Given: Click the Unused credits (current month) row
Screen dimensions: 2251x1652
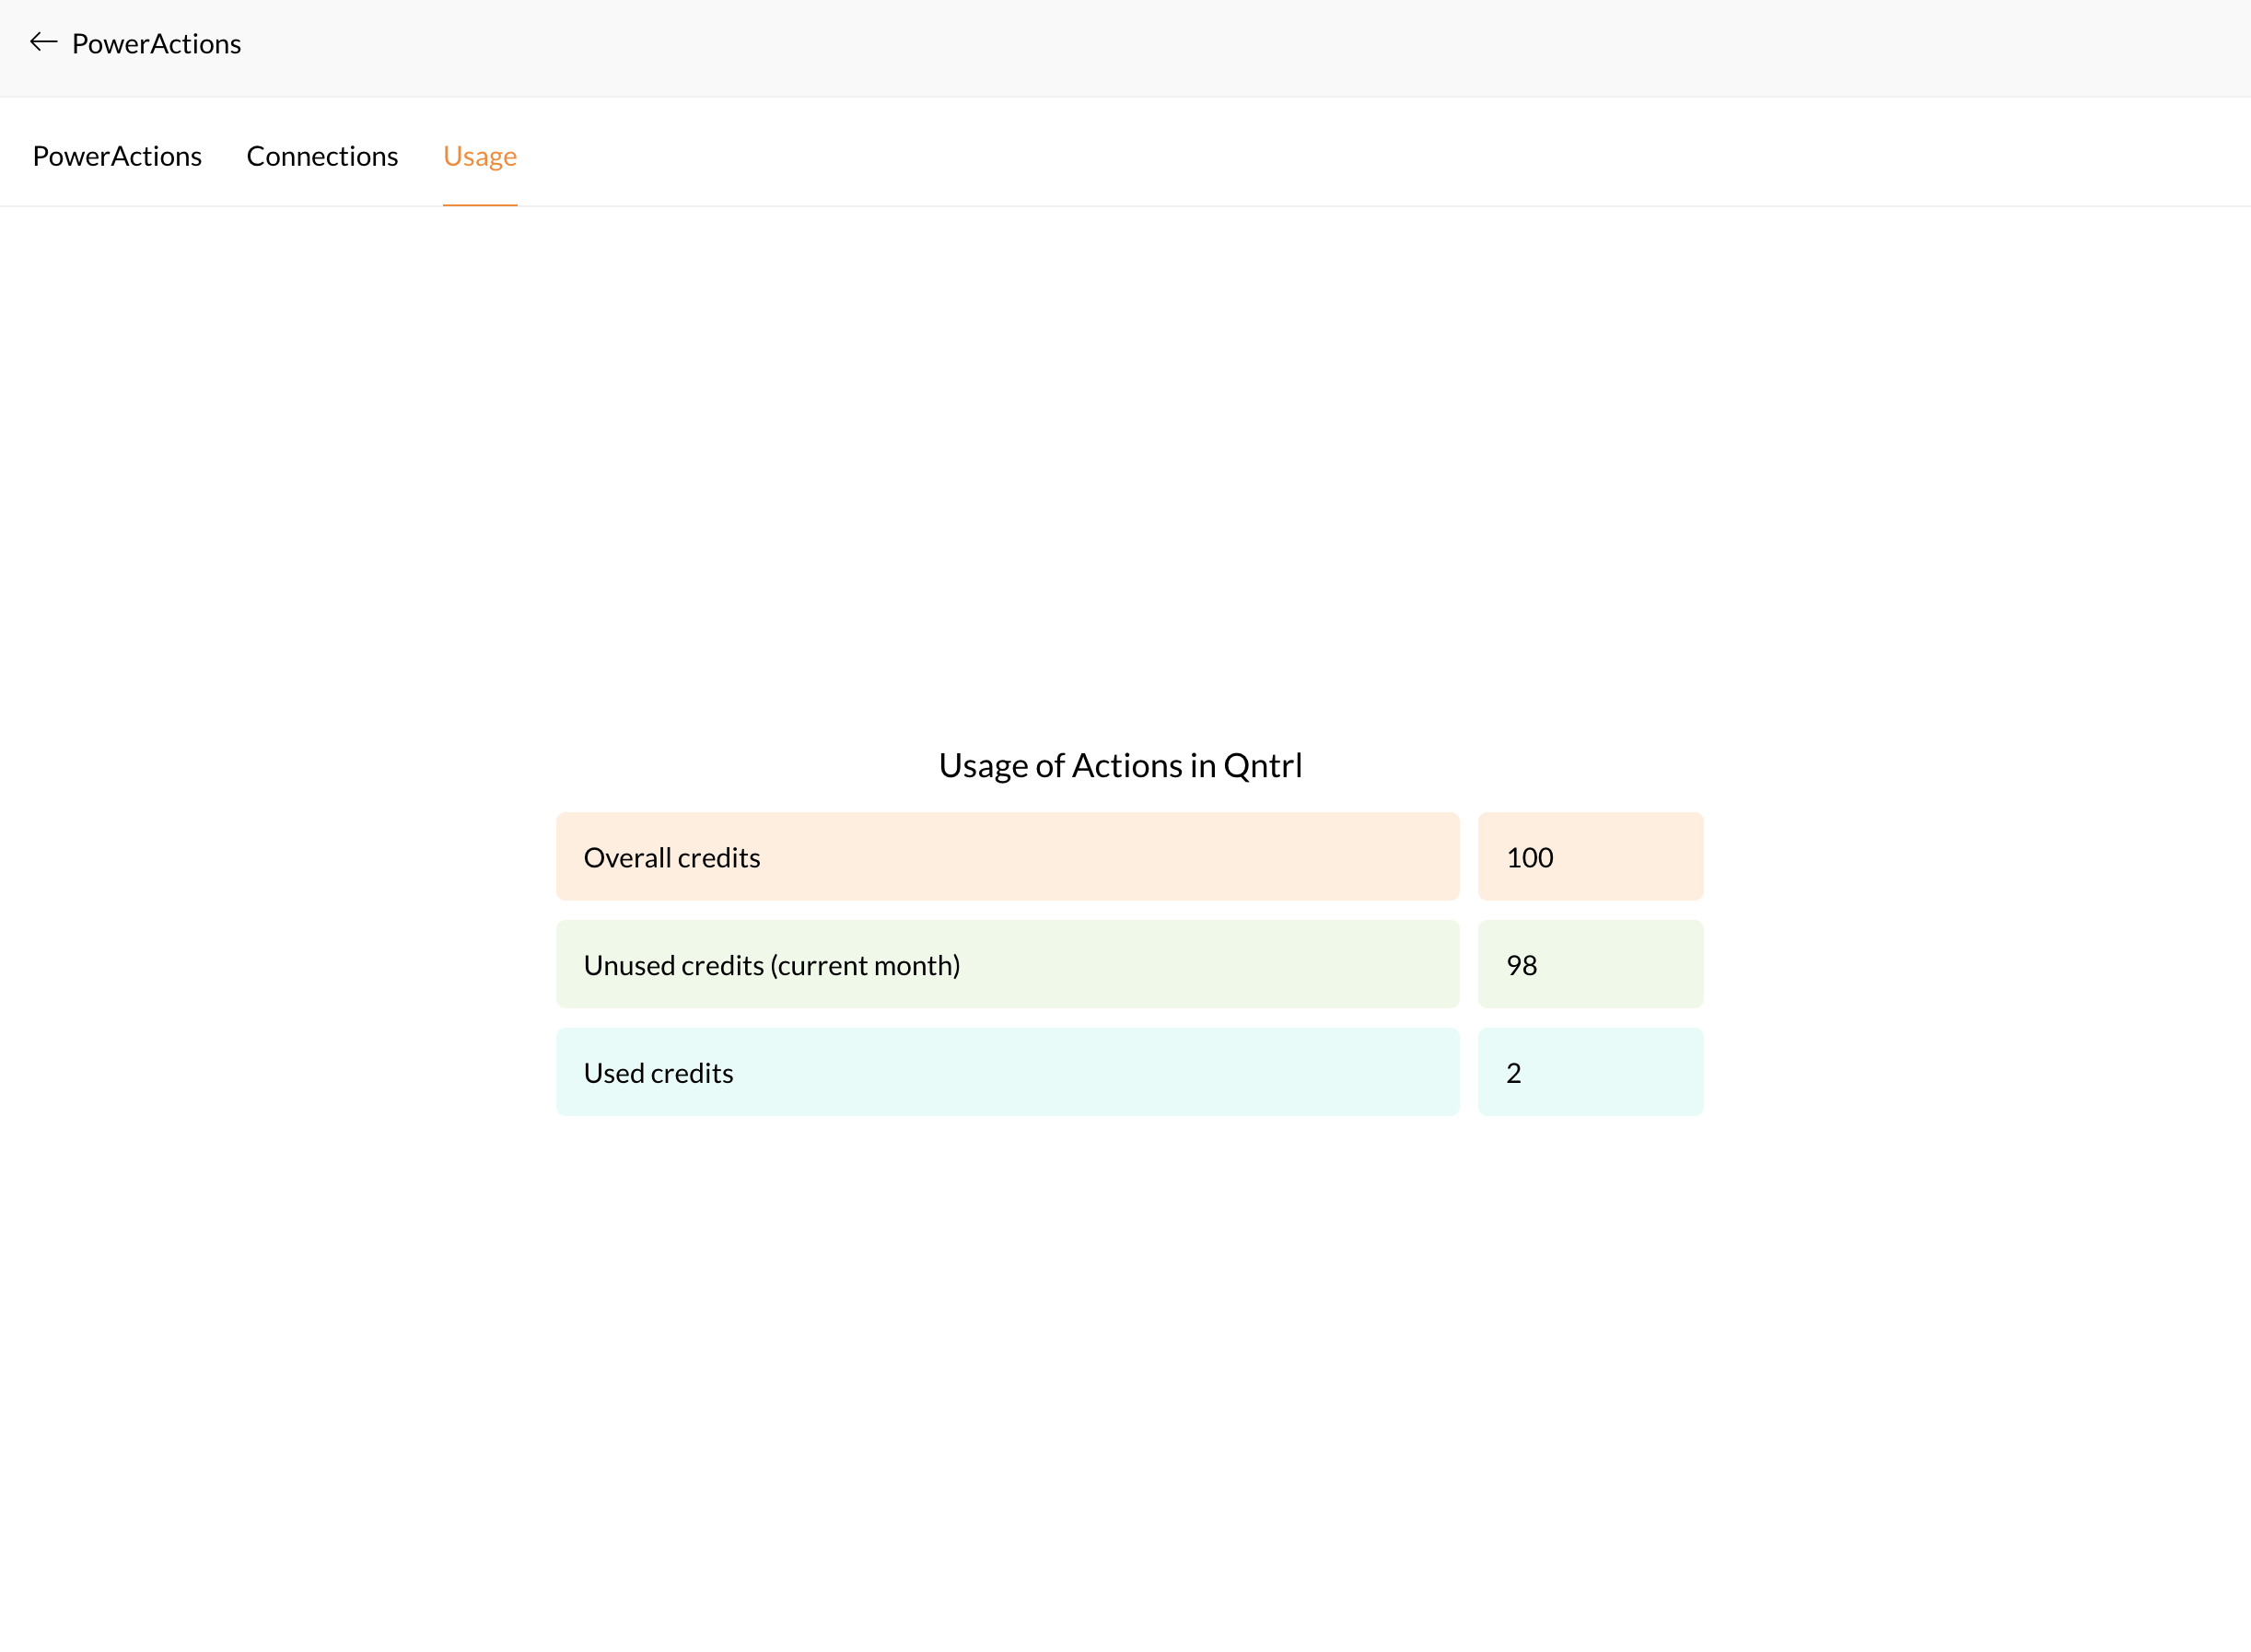Looking at the screenshot, I should [1007, 965].
